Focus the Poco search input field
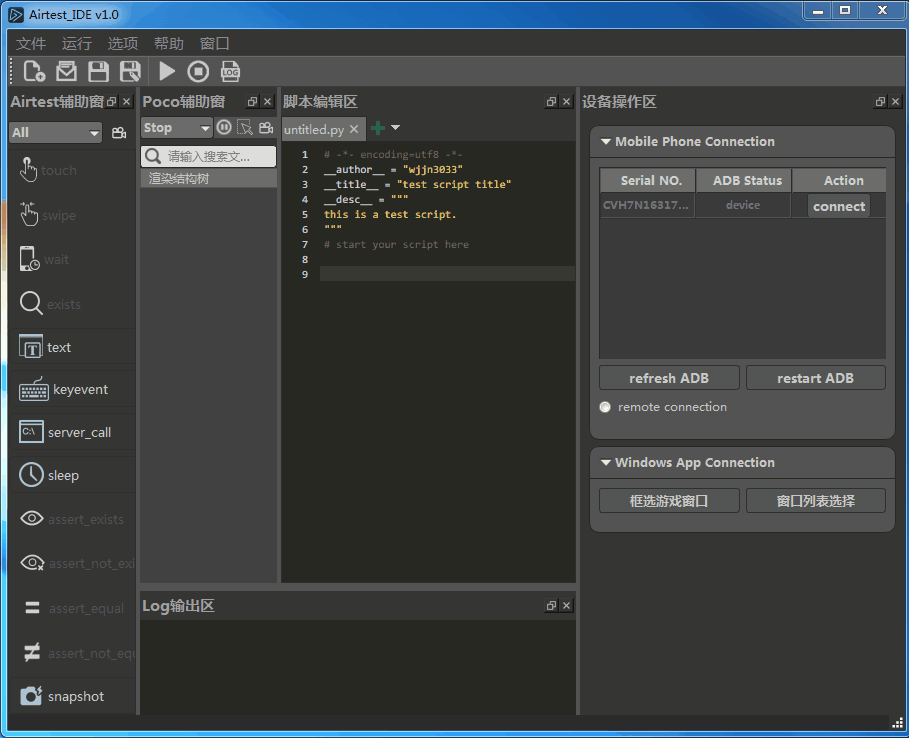 point(208,157)
